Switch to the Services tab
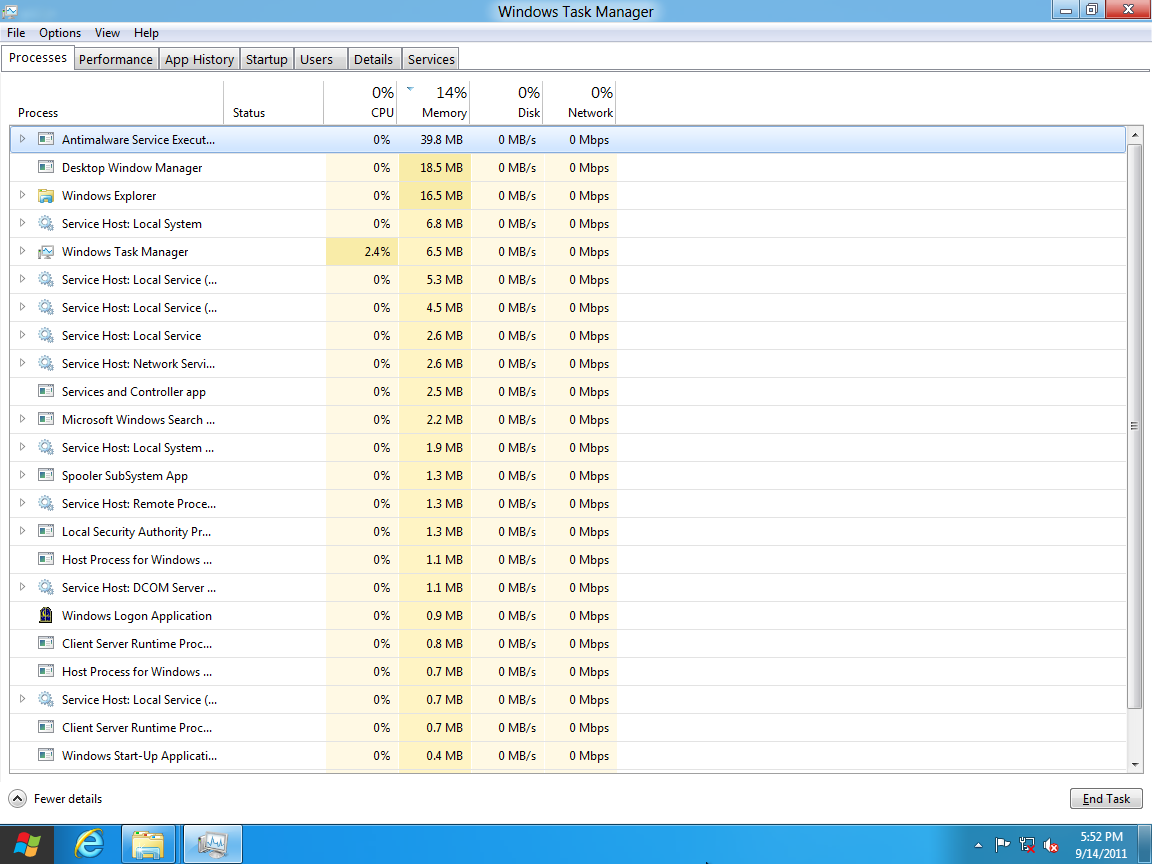Viewport: 1152px width, 864px height. tap(431, 60)
